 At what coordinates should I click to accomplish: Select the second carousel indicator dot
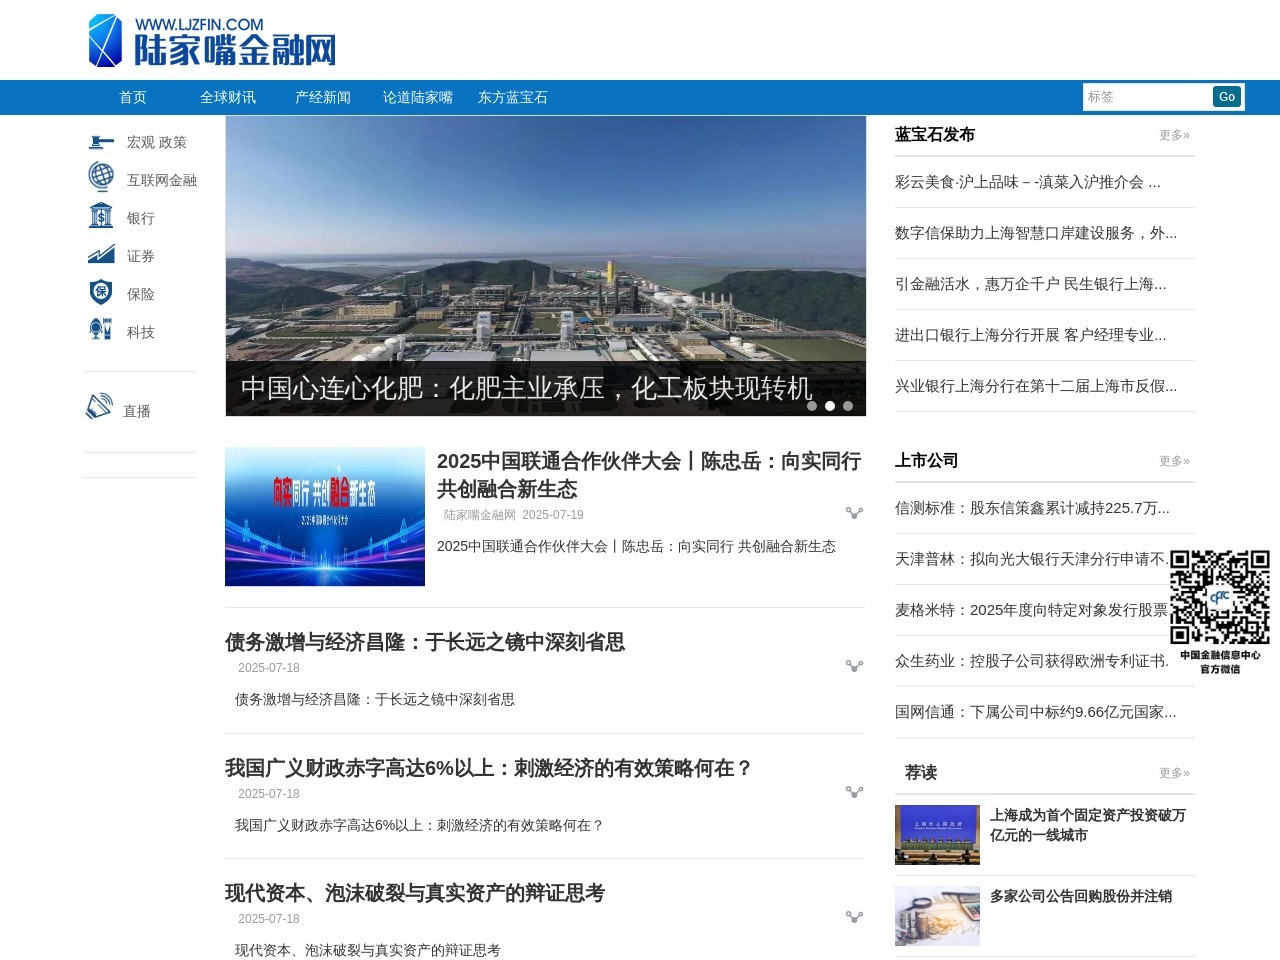click(x=830, y=407)
